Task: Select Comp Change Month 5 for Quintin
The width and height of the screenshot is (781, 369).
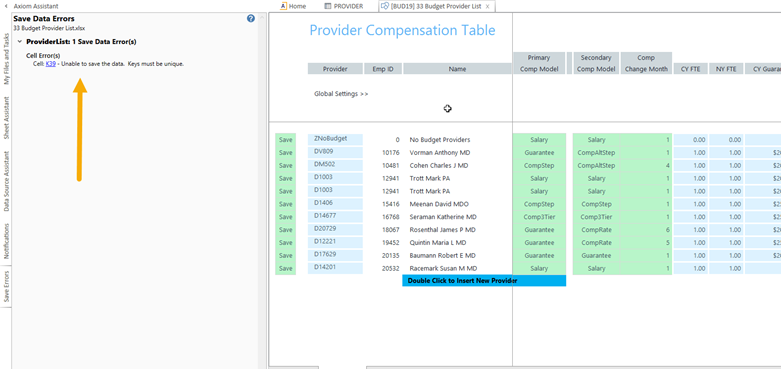Action: [x=646, y=243]
